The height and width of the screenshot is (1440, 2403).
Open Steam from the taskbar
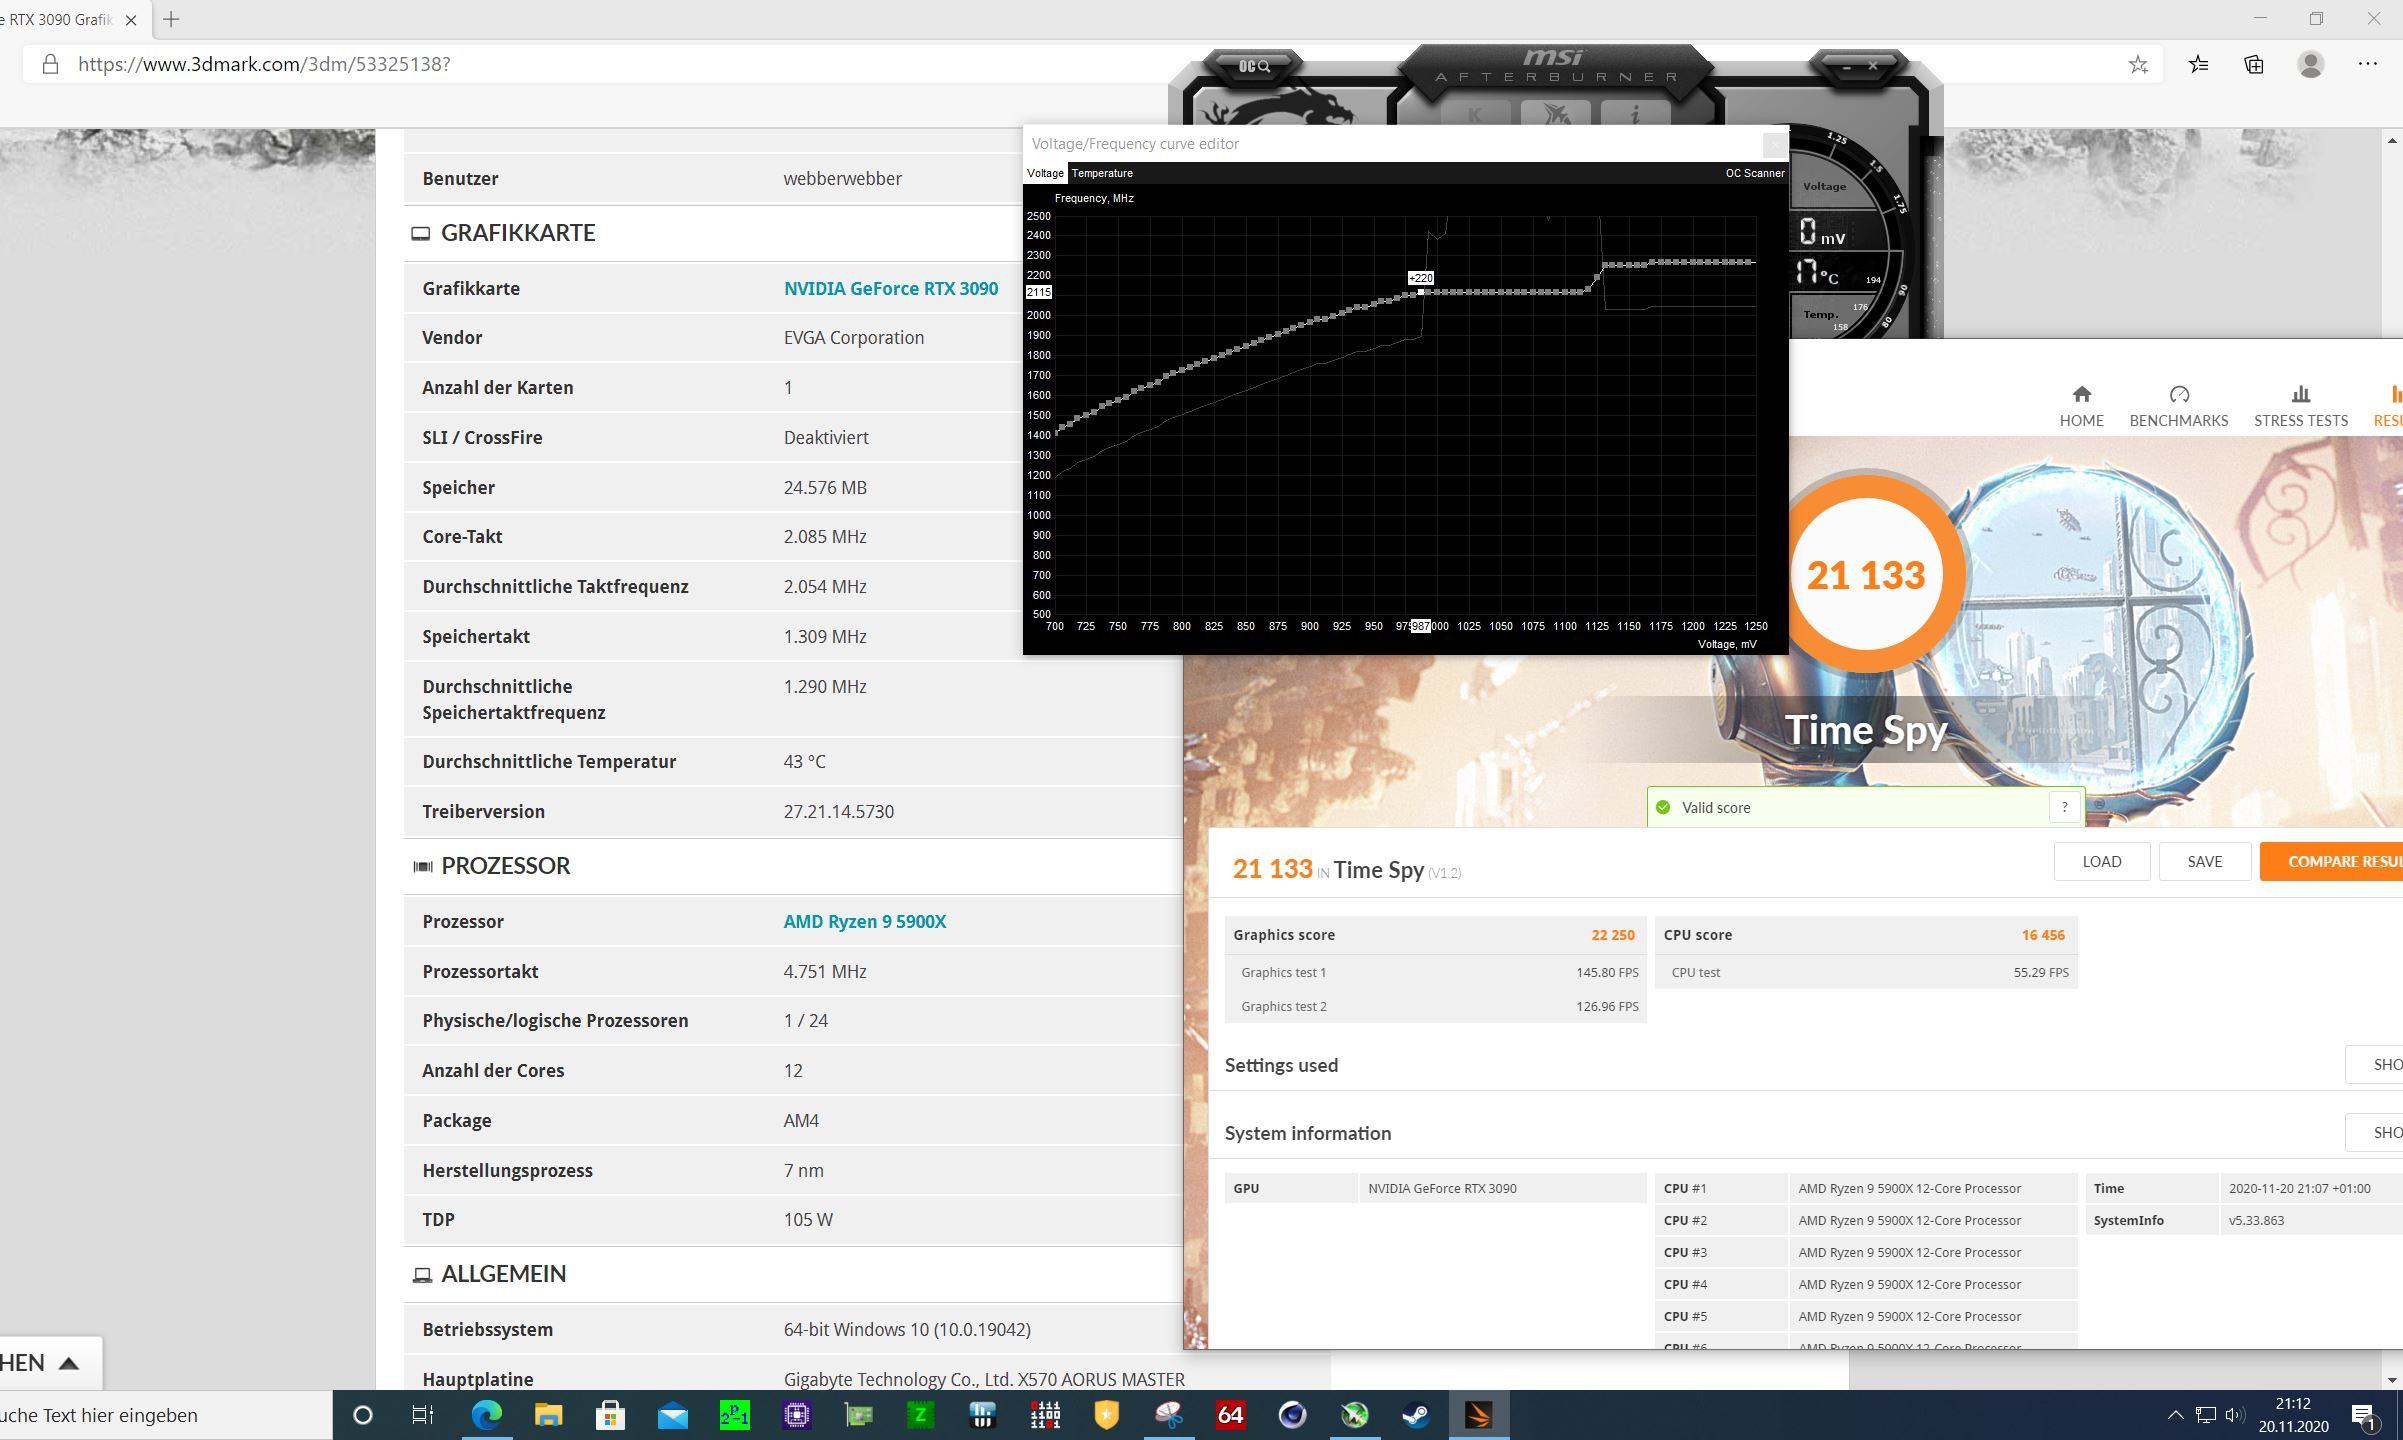click(1416, 1415)
